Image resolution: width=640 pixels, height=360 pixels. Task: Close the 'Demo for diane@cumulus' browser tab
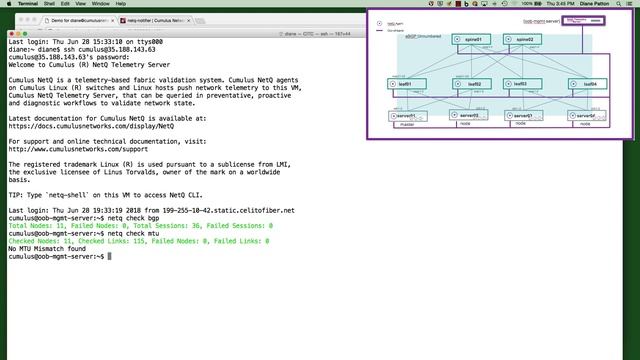[x=112, y=20]
